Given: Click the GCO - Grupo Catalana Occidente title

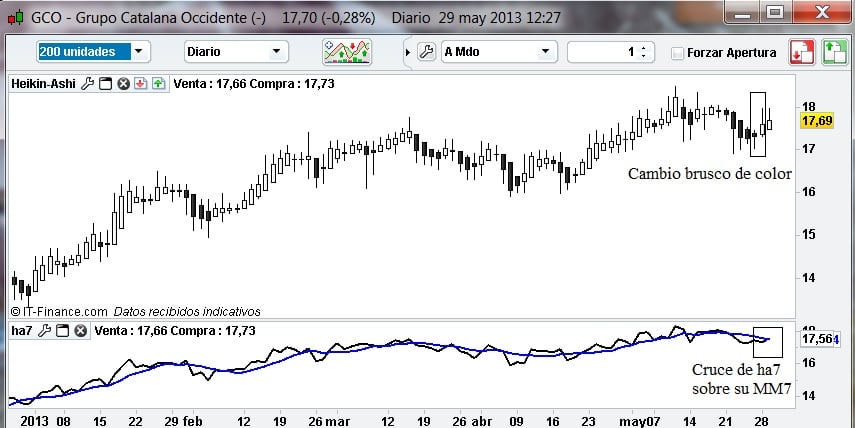Looking at the screenshot, I should coord(148,17).
